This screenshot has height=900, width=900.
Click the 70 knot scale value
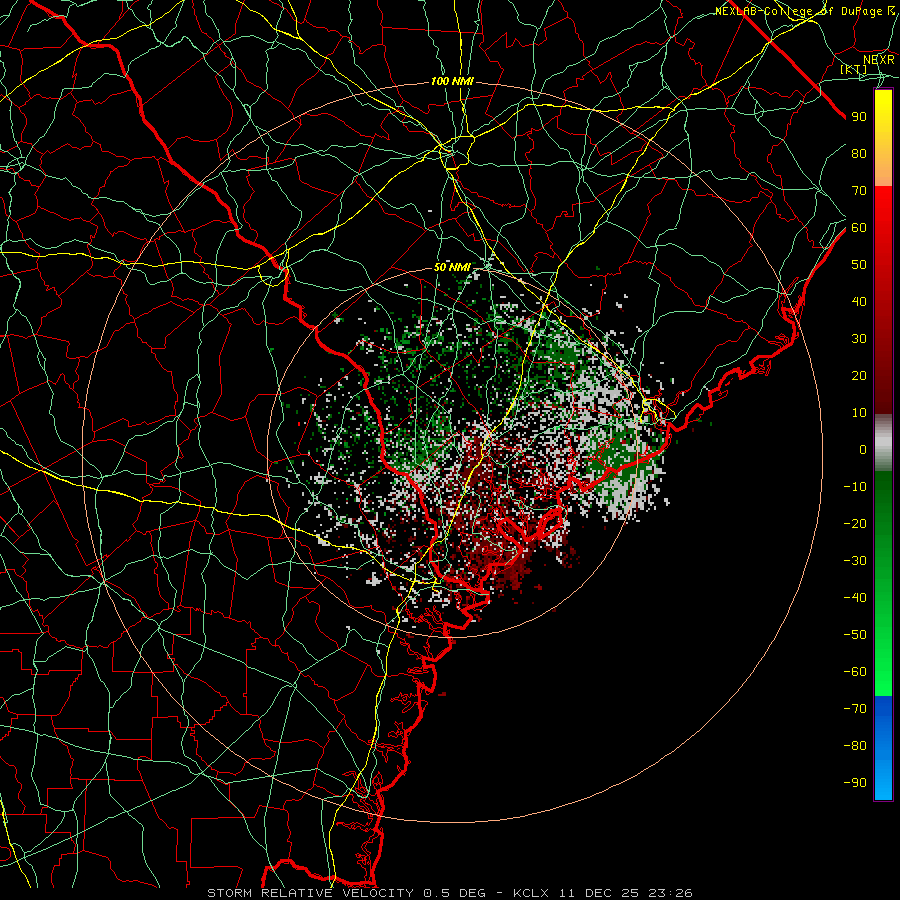tap(859, 191)
